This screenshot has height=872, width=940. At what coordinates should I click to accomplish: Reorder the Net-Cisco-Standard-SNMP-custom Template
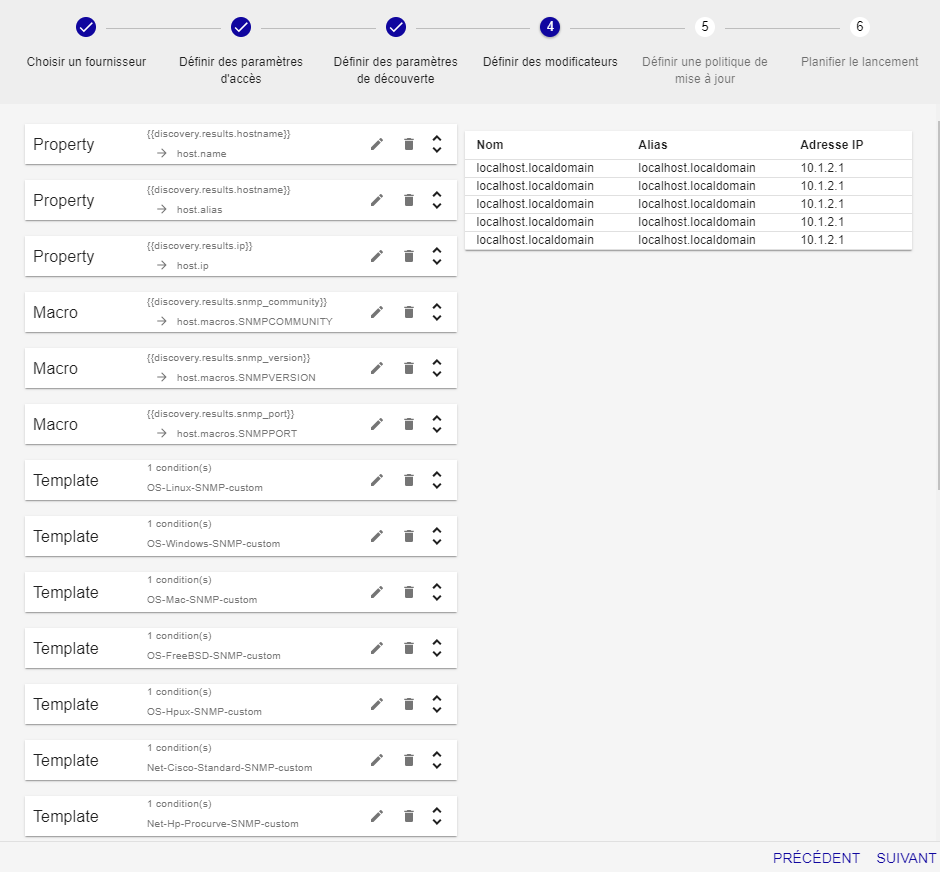[437, 761]
